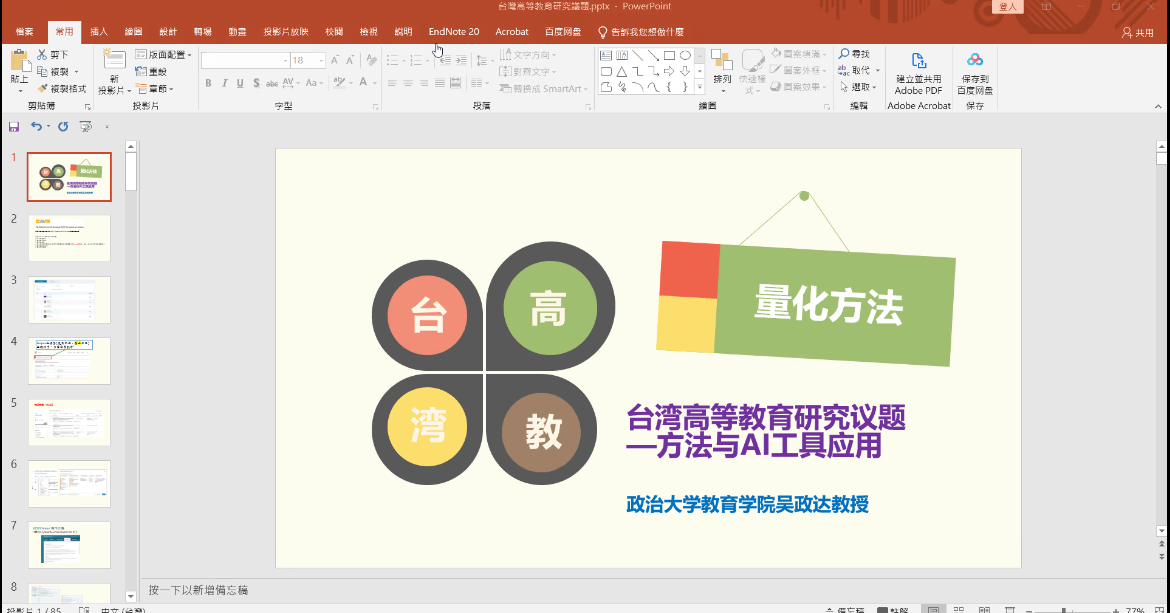Toggle Bold formatting button
Screen dimensions: 1170x613
tap(209, 83)
